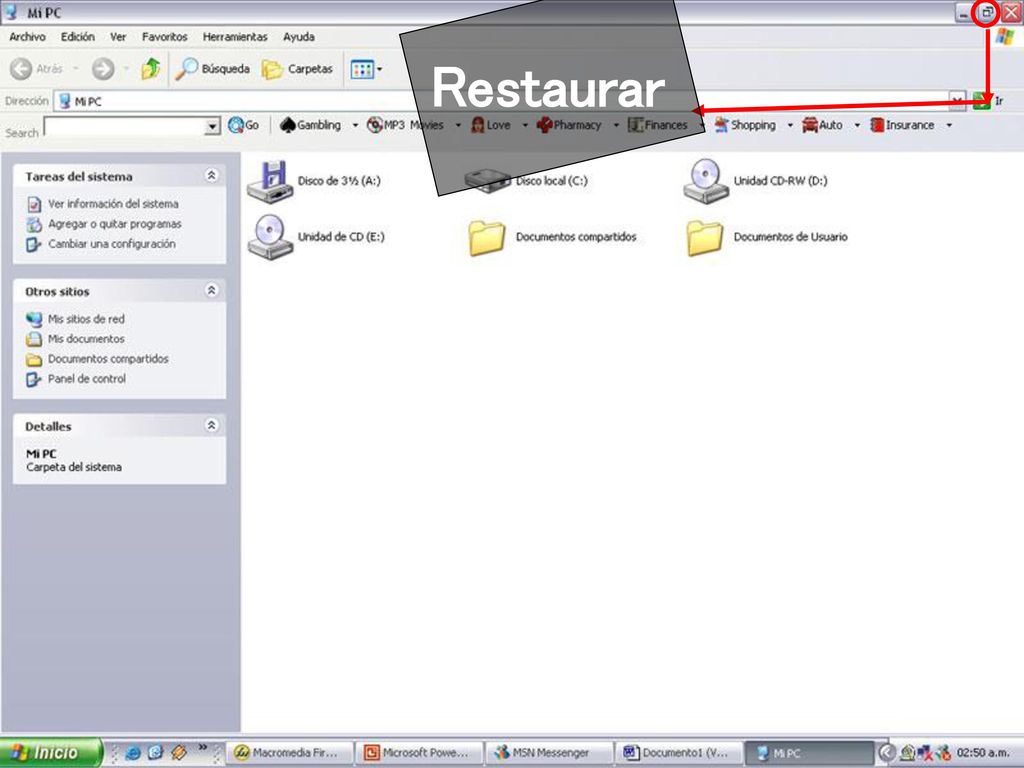Open the Archivo menu

point(27,37)
